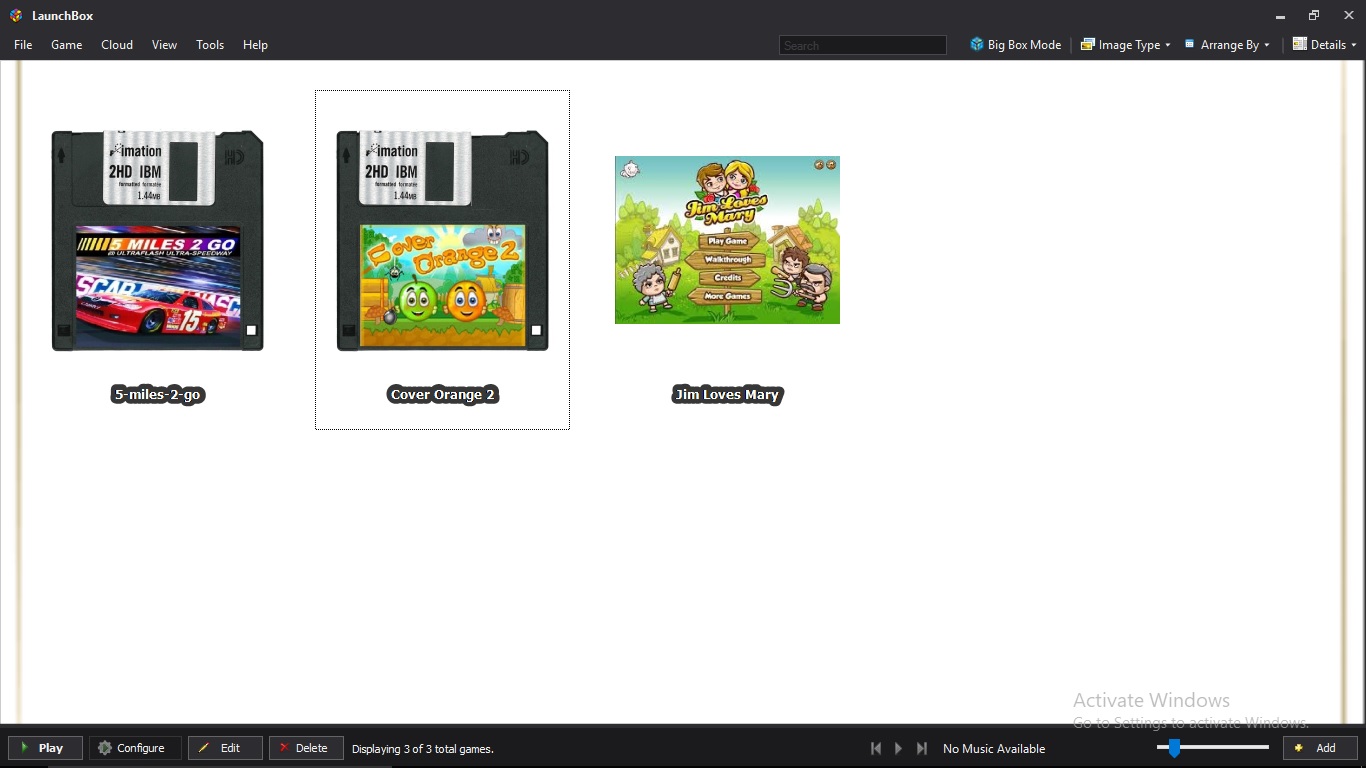Image resolution: width=1366 pixels, height=768 pixels.
Task: Restore down the LaunchBox window
Action: pos(1314,16)
